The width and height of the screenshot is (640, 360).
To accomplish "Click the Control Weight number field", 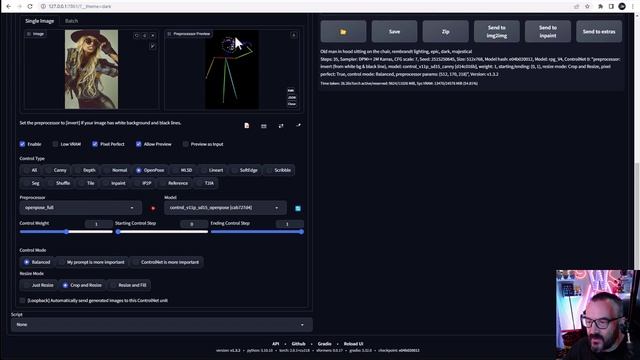I will [98, 224].
